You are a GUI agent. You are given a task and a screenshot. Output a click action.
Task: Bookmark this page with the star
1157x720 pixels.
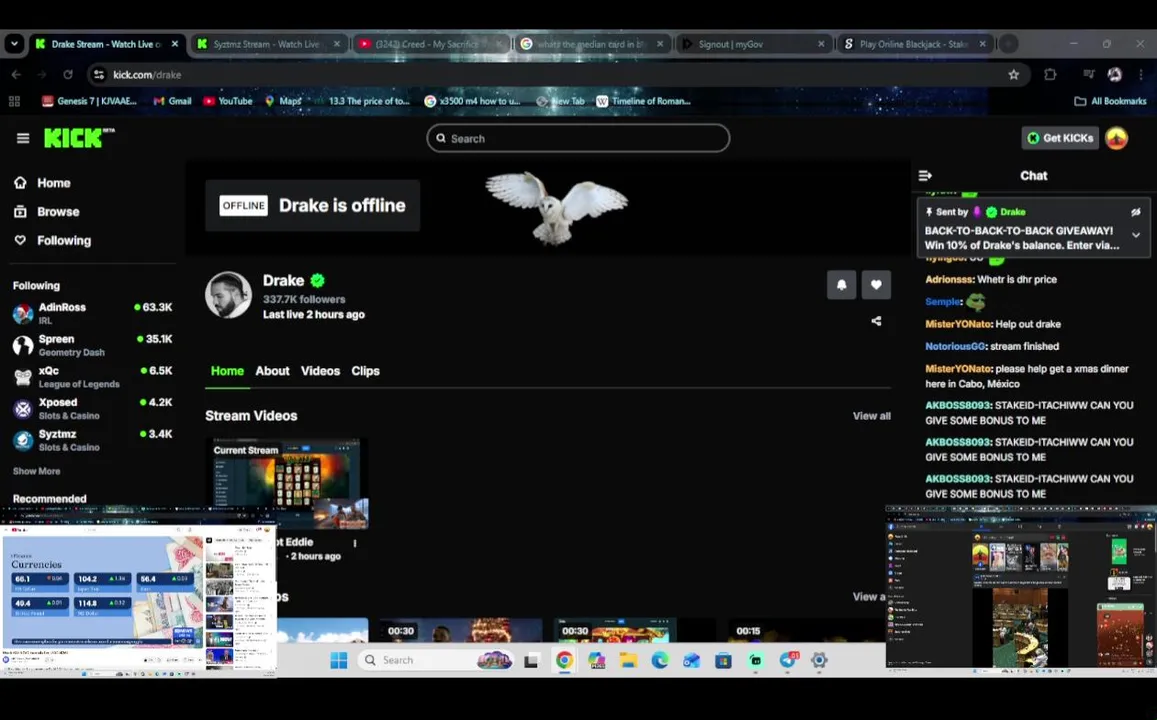[x=1013, y=75]
